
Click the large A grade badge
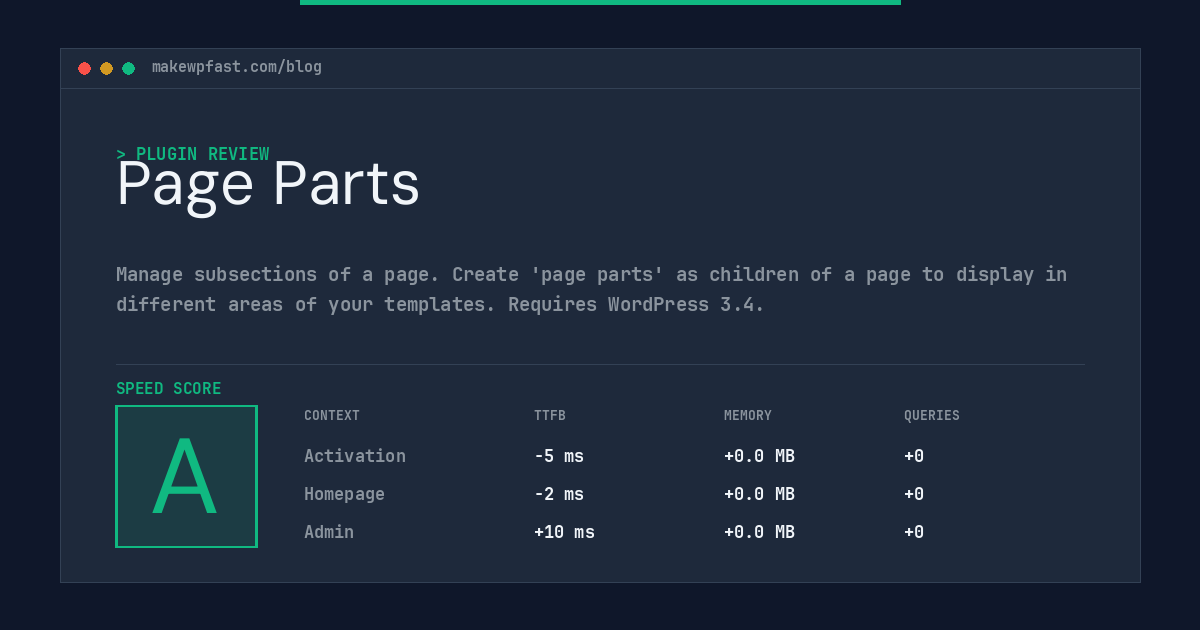click(186, 476)
